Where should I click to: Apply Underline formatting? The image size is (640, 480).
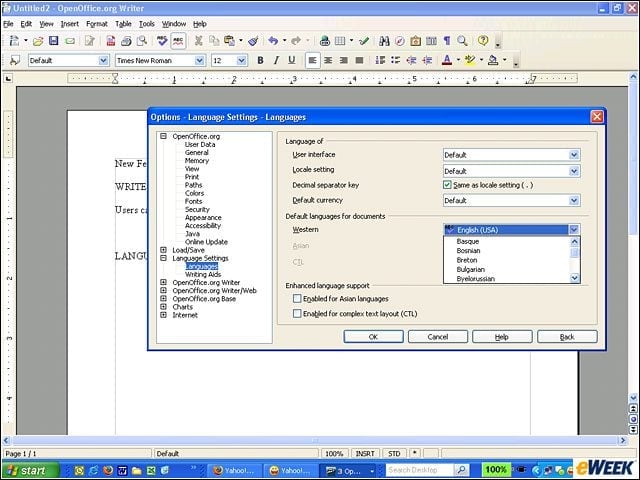(x=291, y=60)
